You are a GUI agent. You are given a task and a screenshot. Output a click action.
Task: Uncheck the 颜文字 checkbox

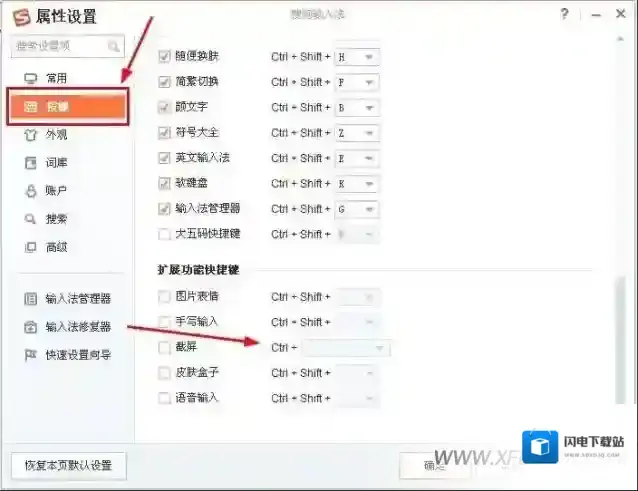pyautogui.click(x=164, y=107)
